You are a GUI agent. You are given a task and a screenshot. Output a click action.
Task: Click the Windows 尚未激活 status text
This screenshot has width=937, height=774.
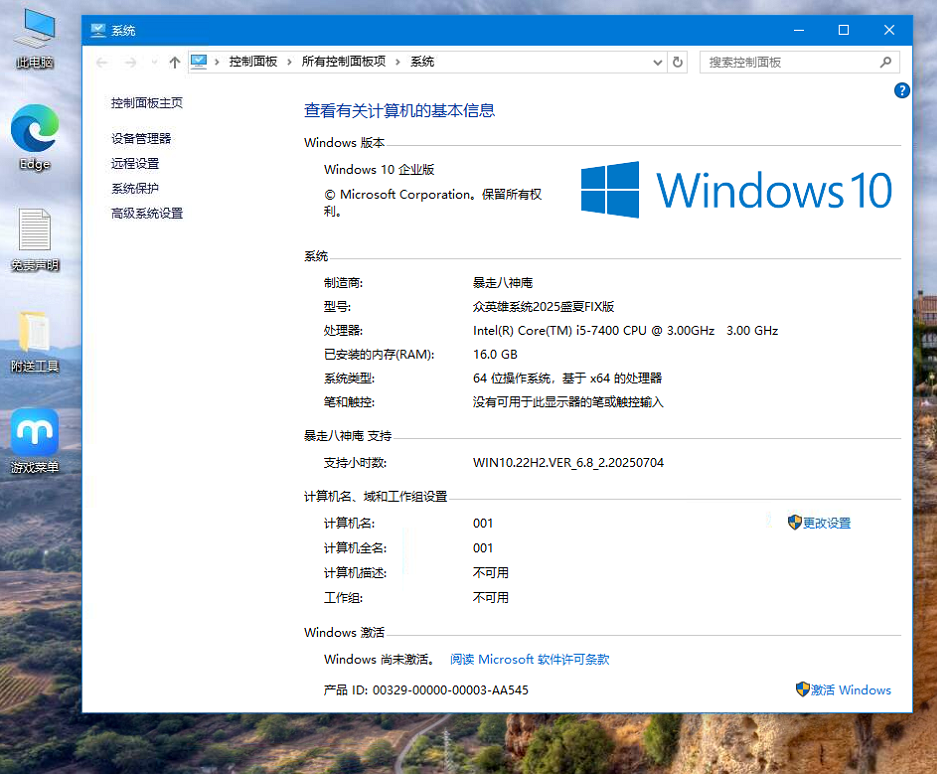(x=379, y=659)
